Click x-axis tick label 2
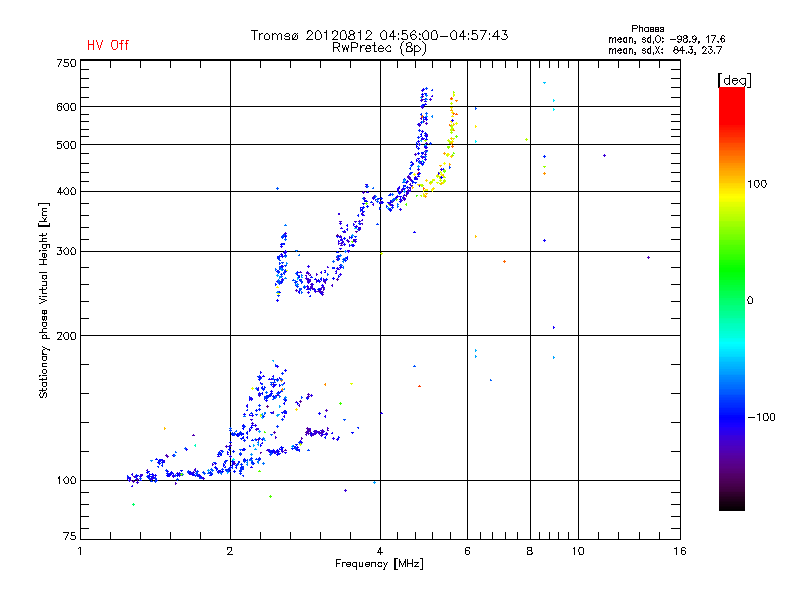 pyautogui.click(x=230, y=551)
